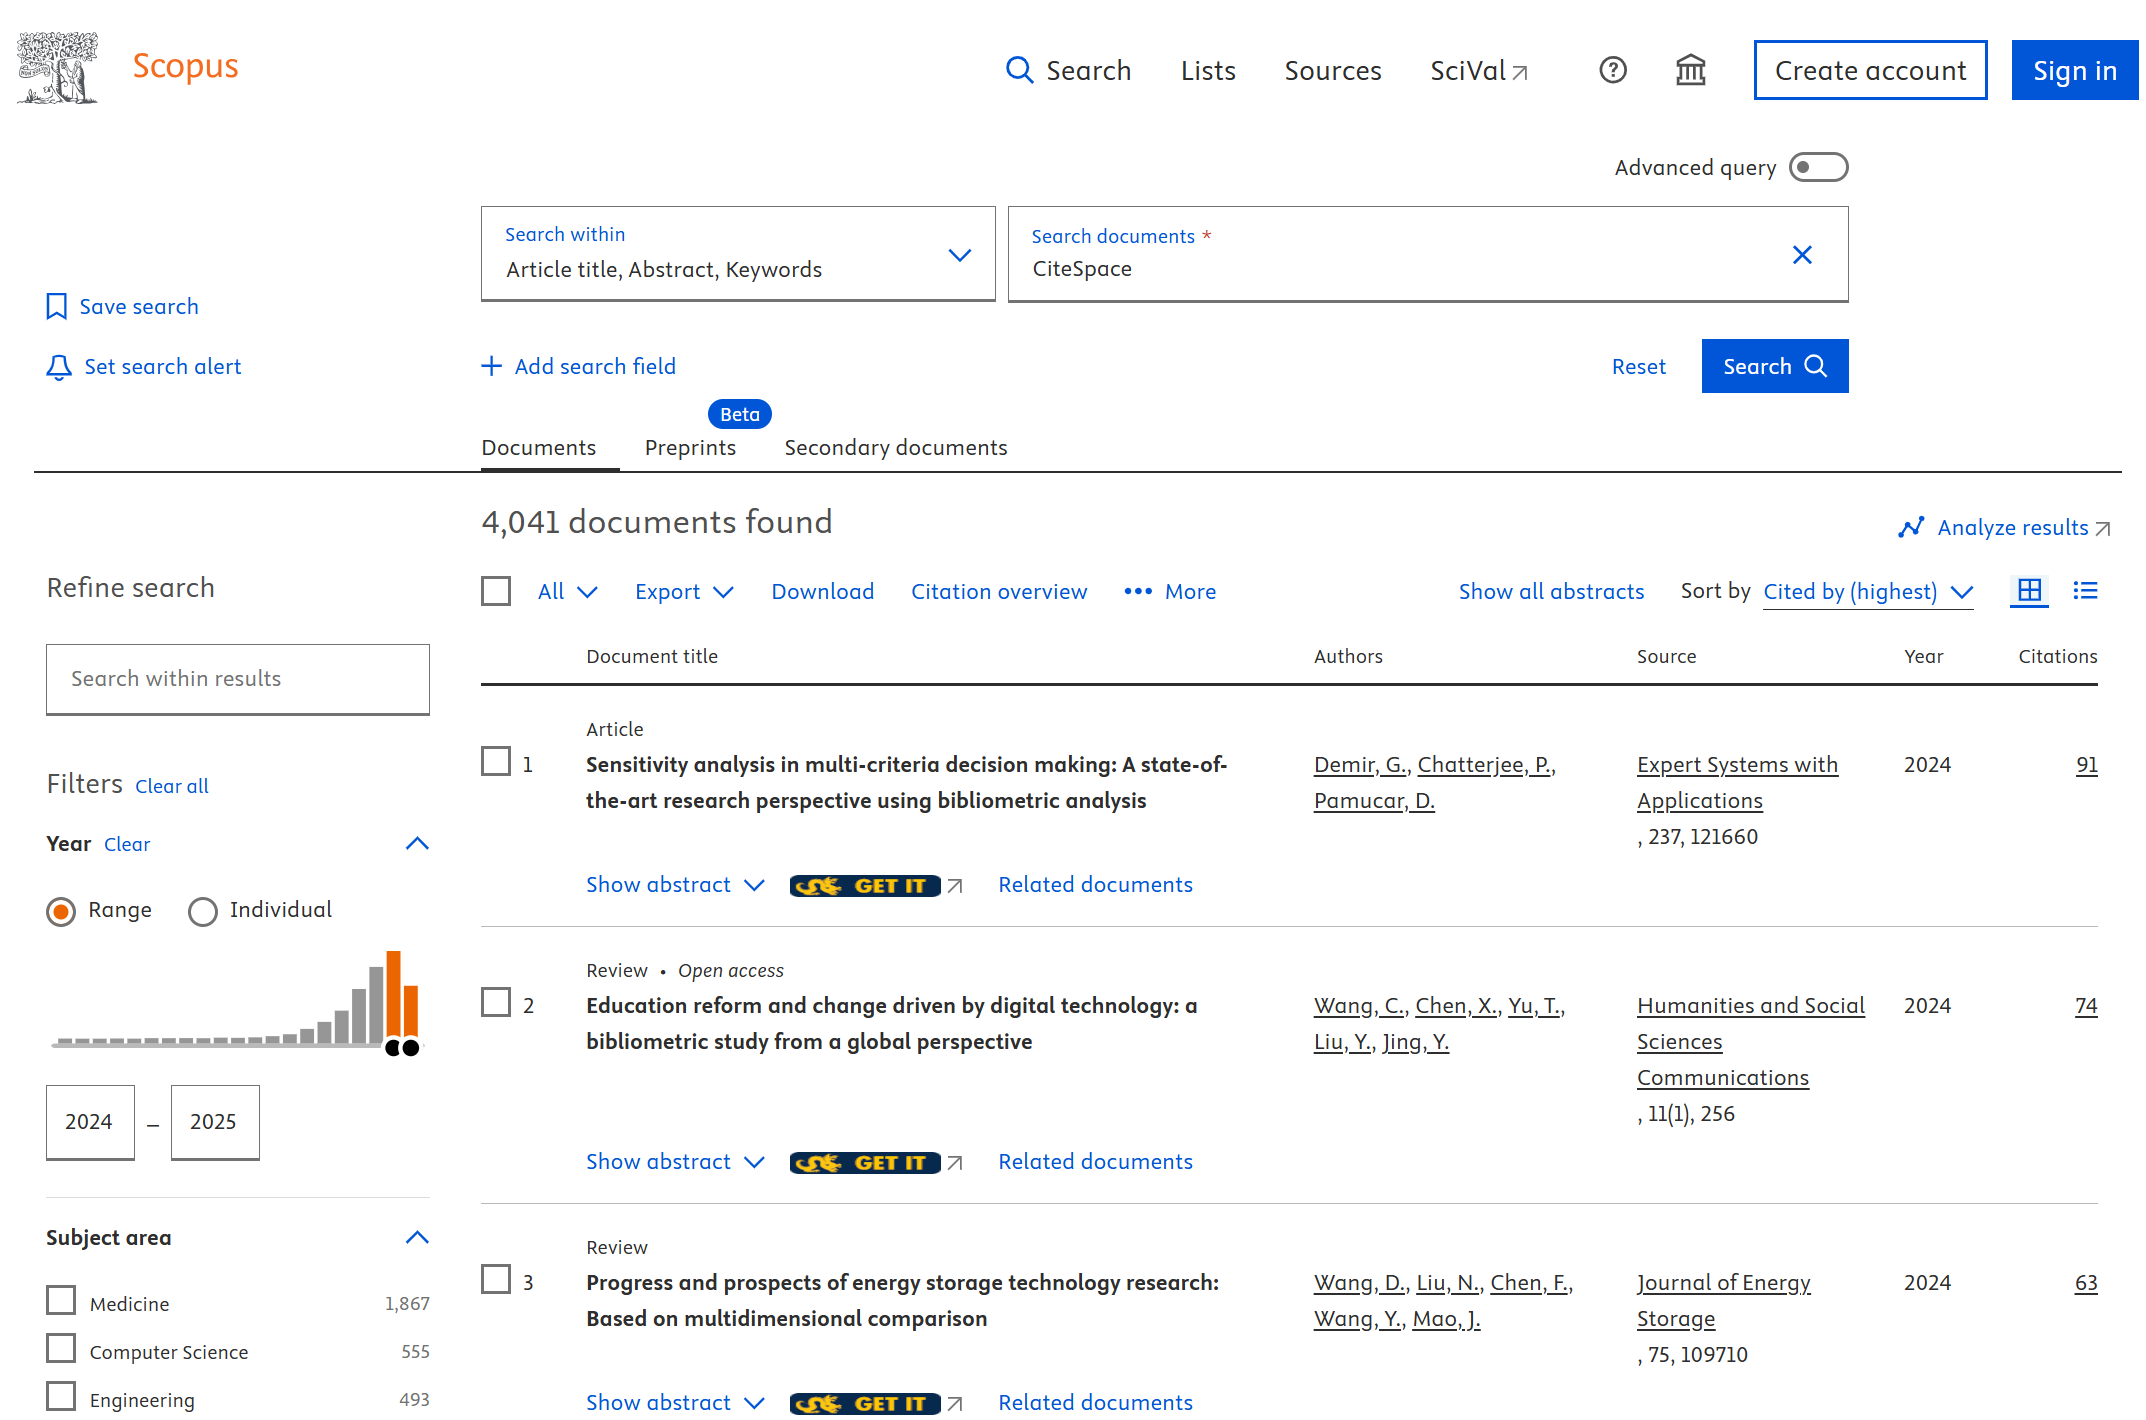The width and height of the screenshot is (2146, 1420).
Task: Toggle the Advanced query switch
Action: 1818,167
